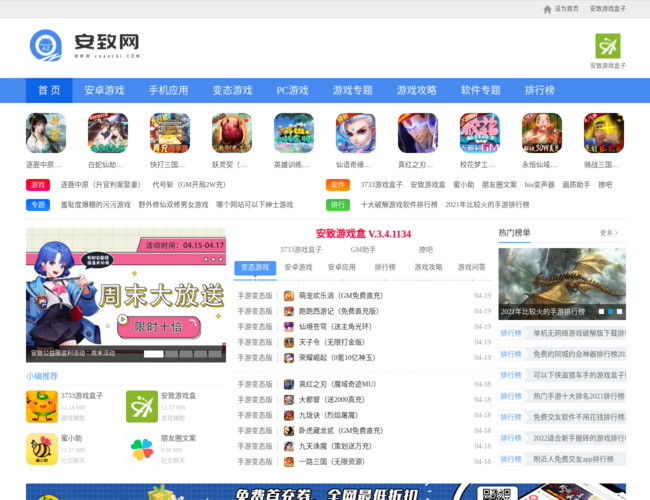
Task: Open the 3733游戏盒子 app icon under 小编推荐
Action: pos(42,406)
